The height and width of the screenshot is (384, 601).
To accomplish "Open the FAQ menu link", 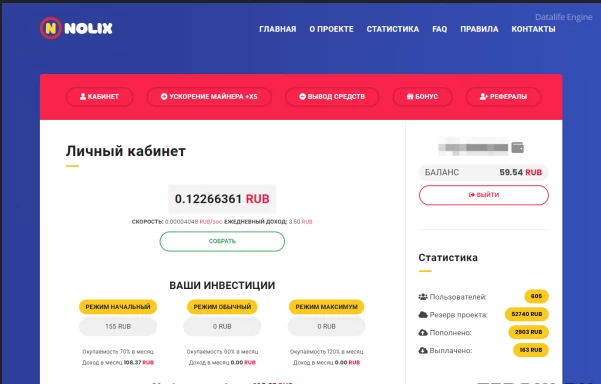I will tap(439, 29).
